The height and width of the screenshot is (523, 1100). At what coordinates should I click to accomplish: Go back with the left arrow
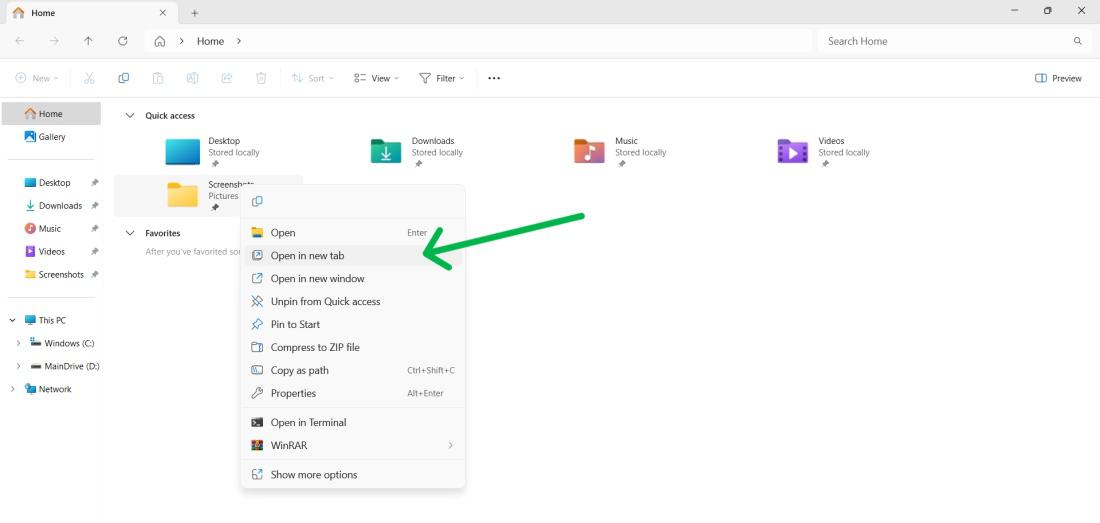(x=20, y=41)
